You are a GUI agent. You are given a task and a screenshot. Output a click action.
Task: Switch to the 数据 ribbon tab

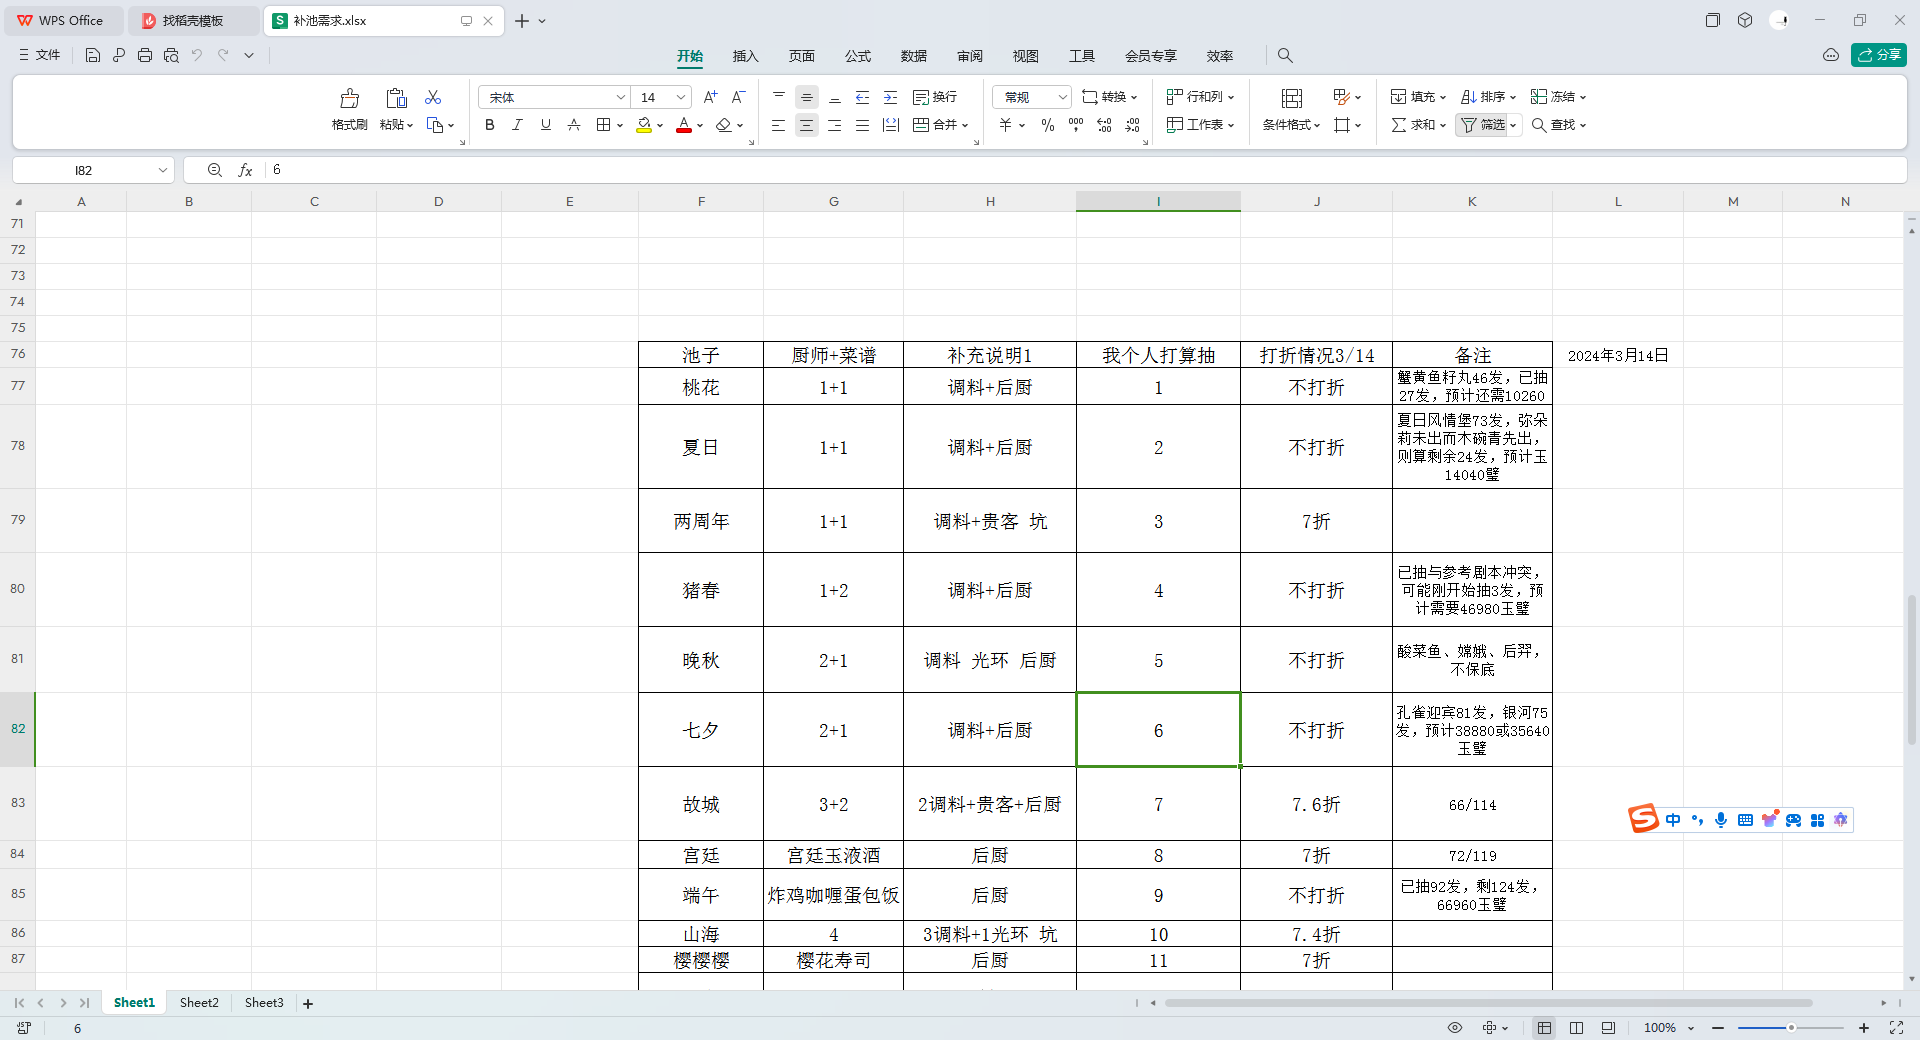pyautogui.click(x=914, y=56)
